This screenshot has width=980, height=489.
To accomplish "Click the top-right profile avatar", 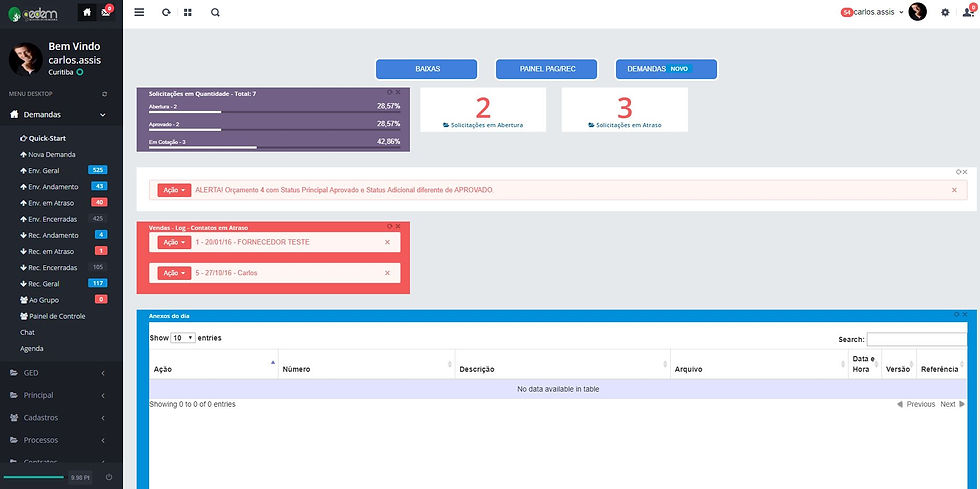I will pos(918,12).
